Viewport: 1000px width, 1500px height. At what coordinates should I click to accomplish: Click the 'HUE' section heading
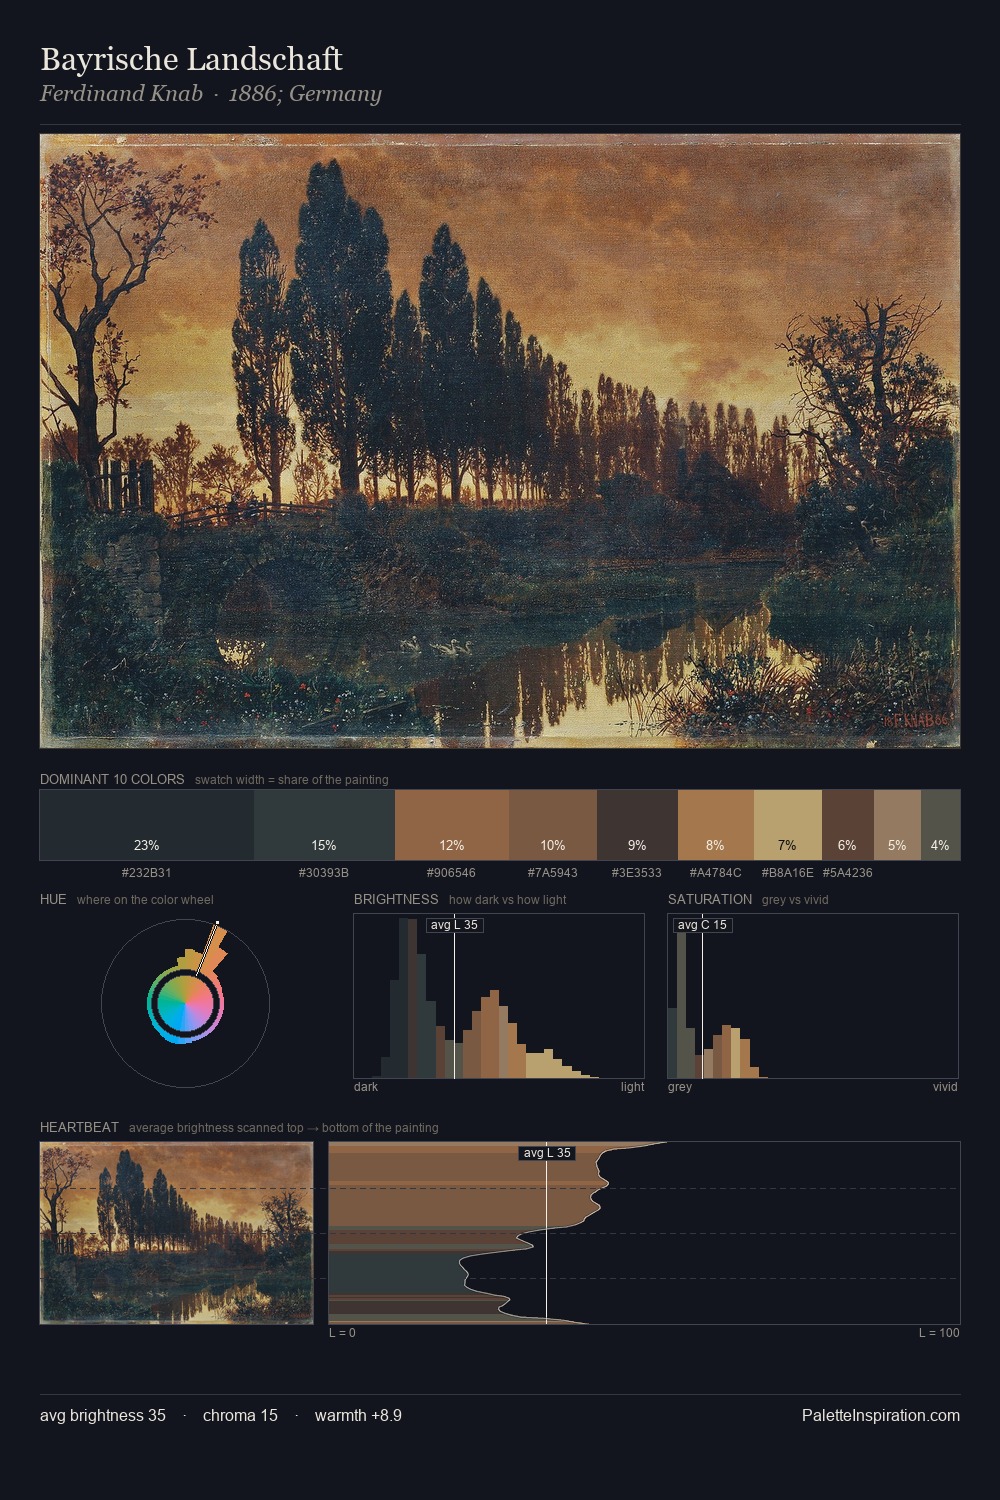pos(53,899)
